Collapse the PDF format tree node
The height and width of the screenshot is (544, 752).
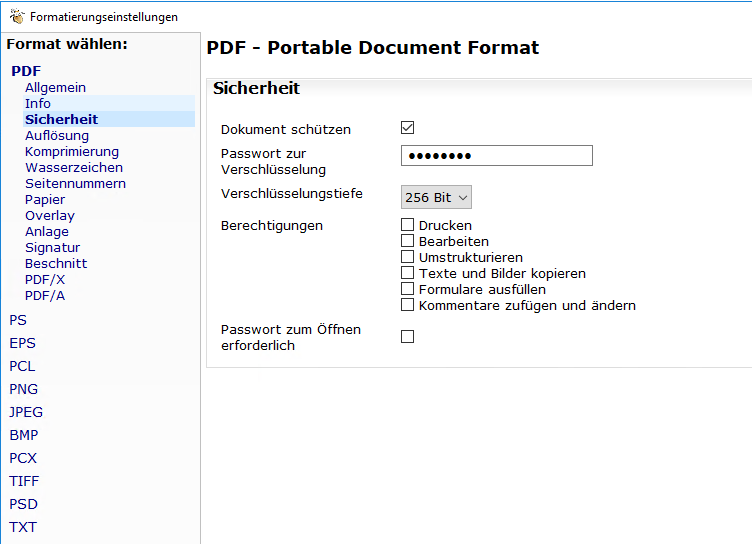point(26,71)
